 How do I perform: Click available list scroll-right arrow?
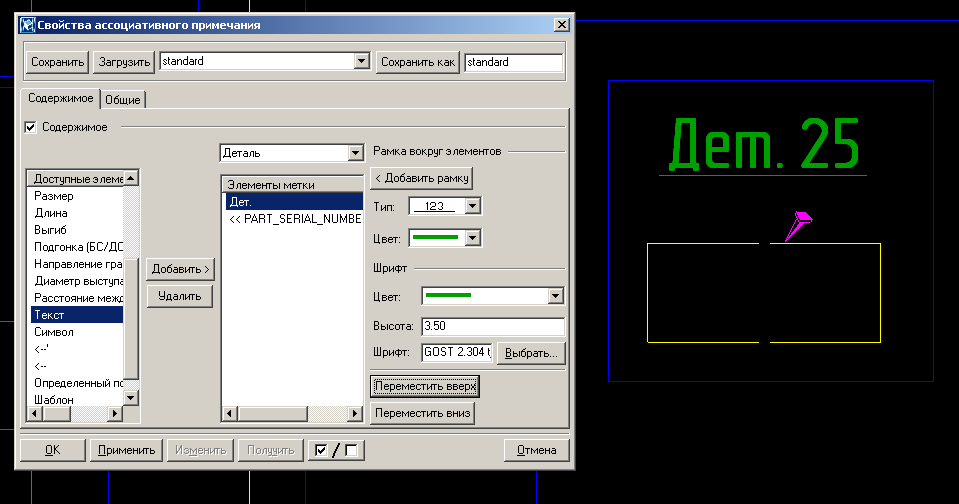(115, 413)
